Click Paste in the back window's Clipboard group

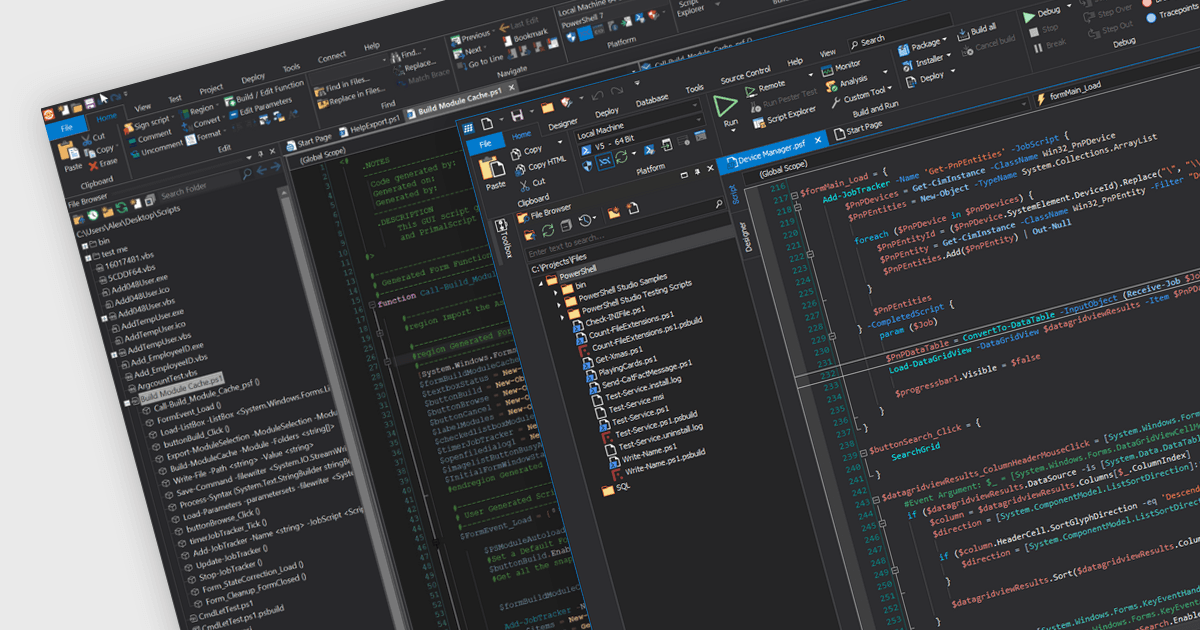pos(71,156)
